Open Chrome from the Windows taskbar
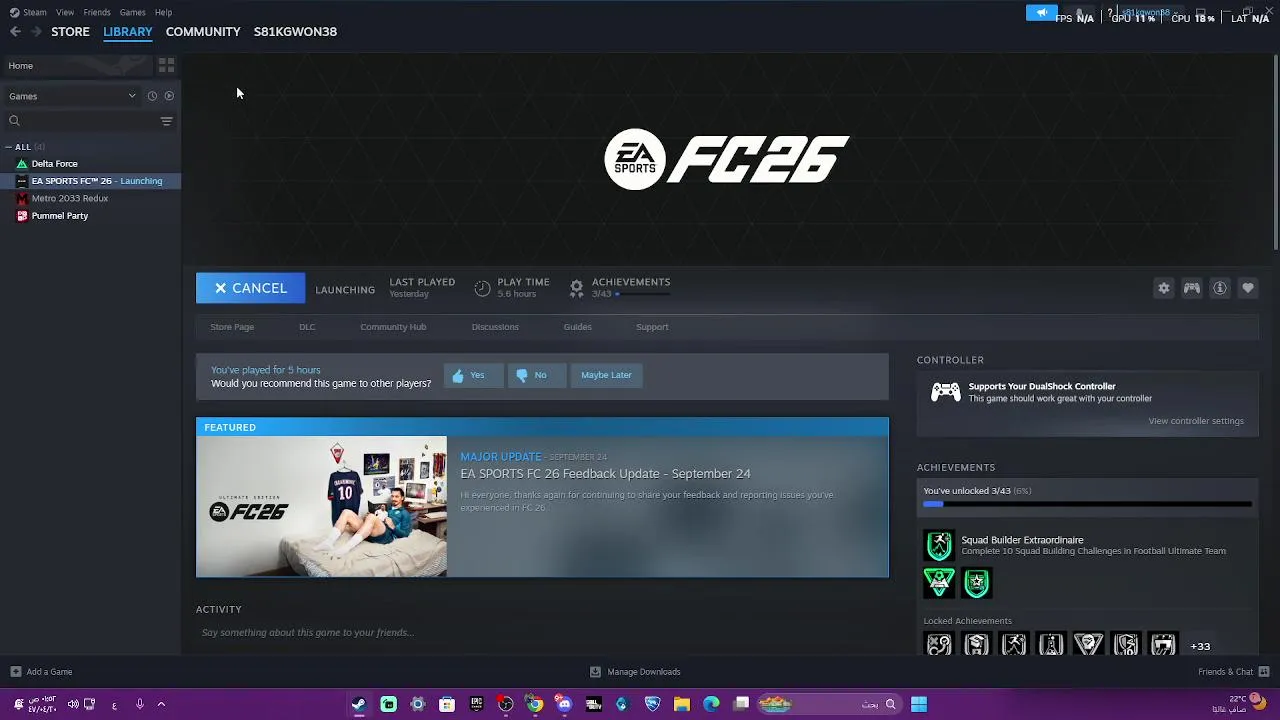This screenshot has width=1280, height=720. (x=535, y=704)
